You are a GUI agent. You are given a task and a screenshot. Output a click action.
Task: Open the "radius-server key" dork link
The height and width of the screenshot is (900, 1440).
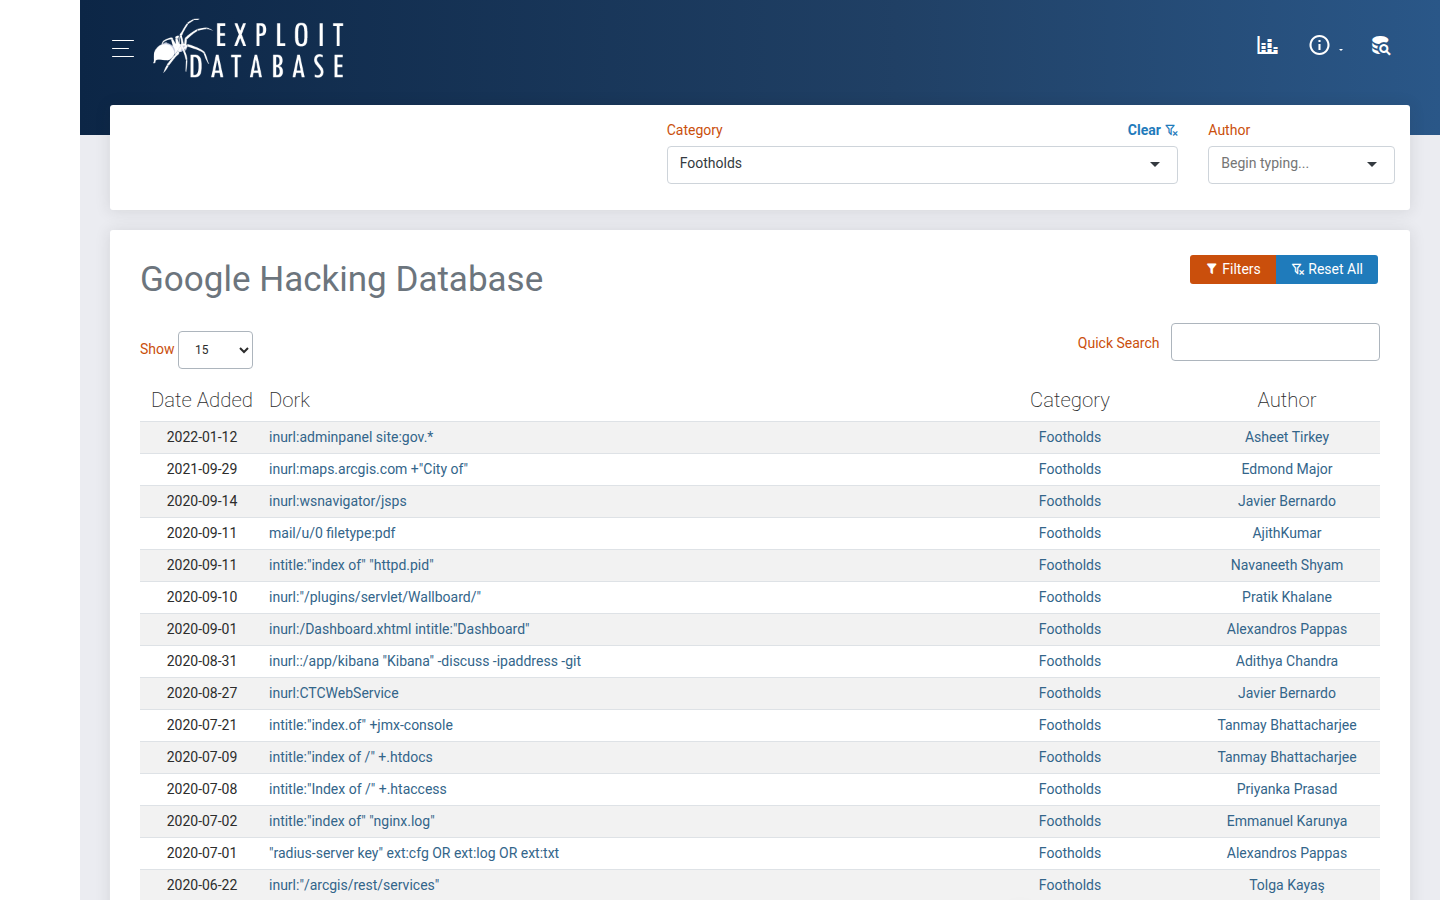click(x=414, y=853)
